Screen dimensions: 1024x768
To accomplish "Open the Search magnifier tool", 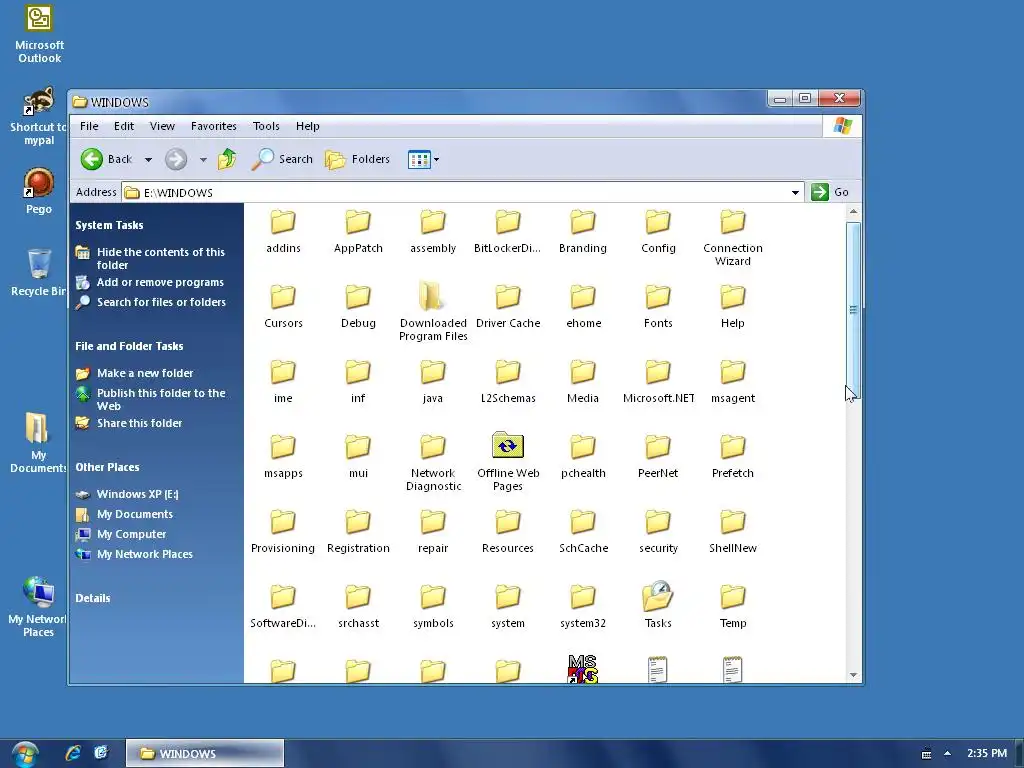I will pos(283,159).
